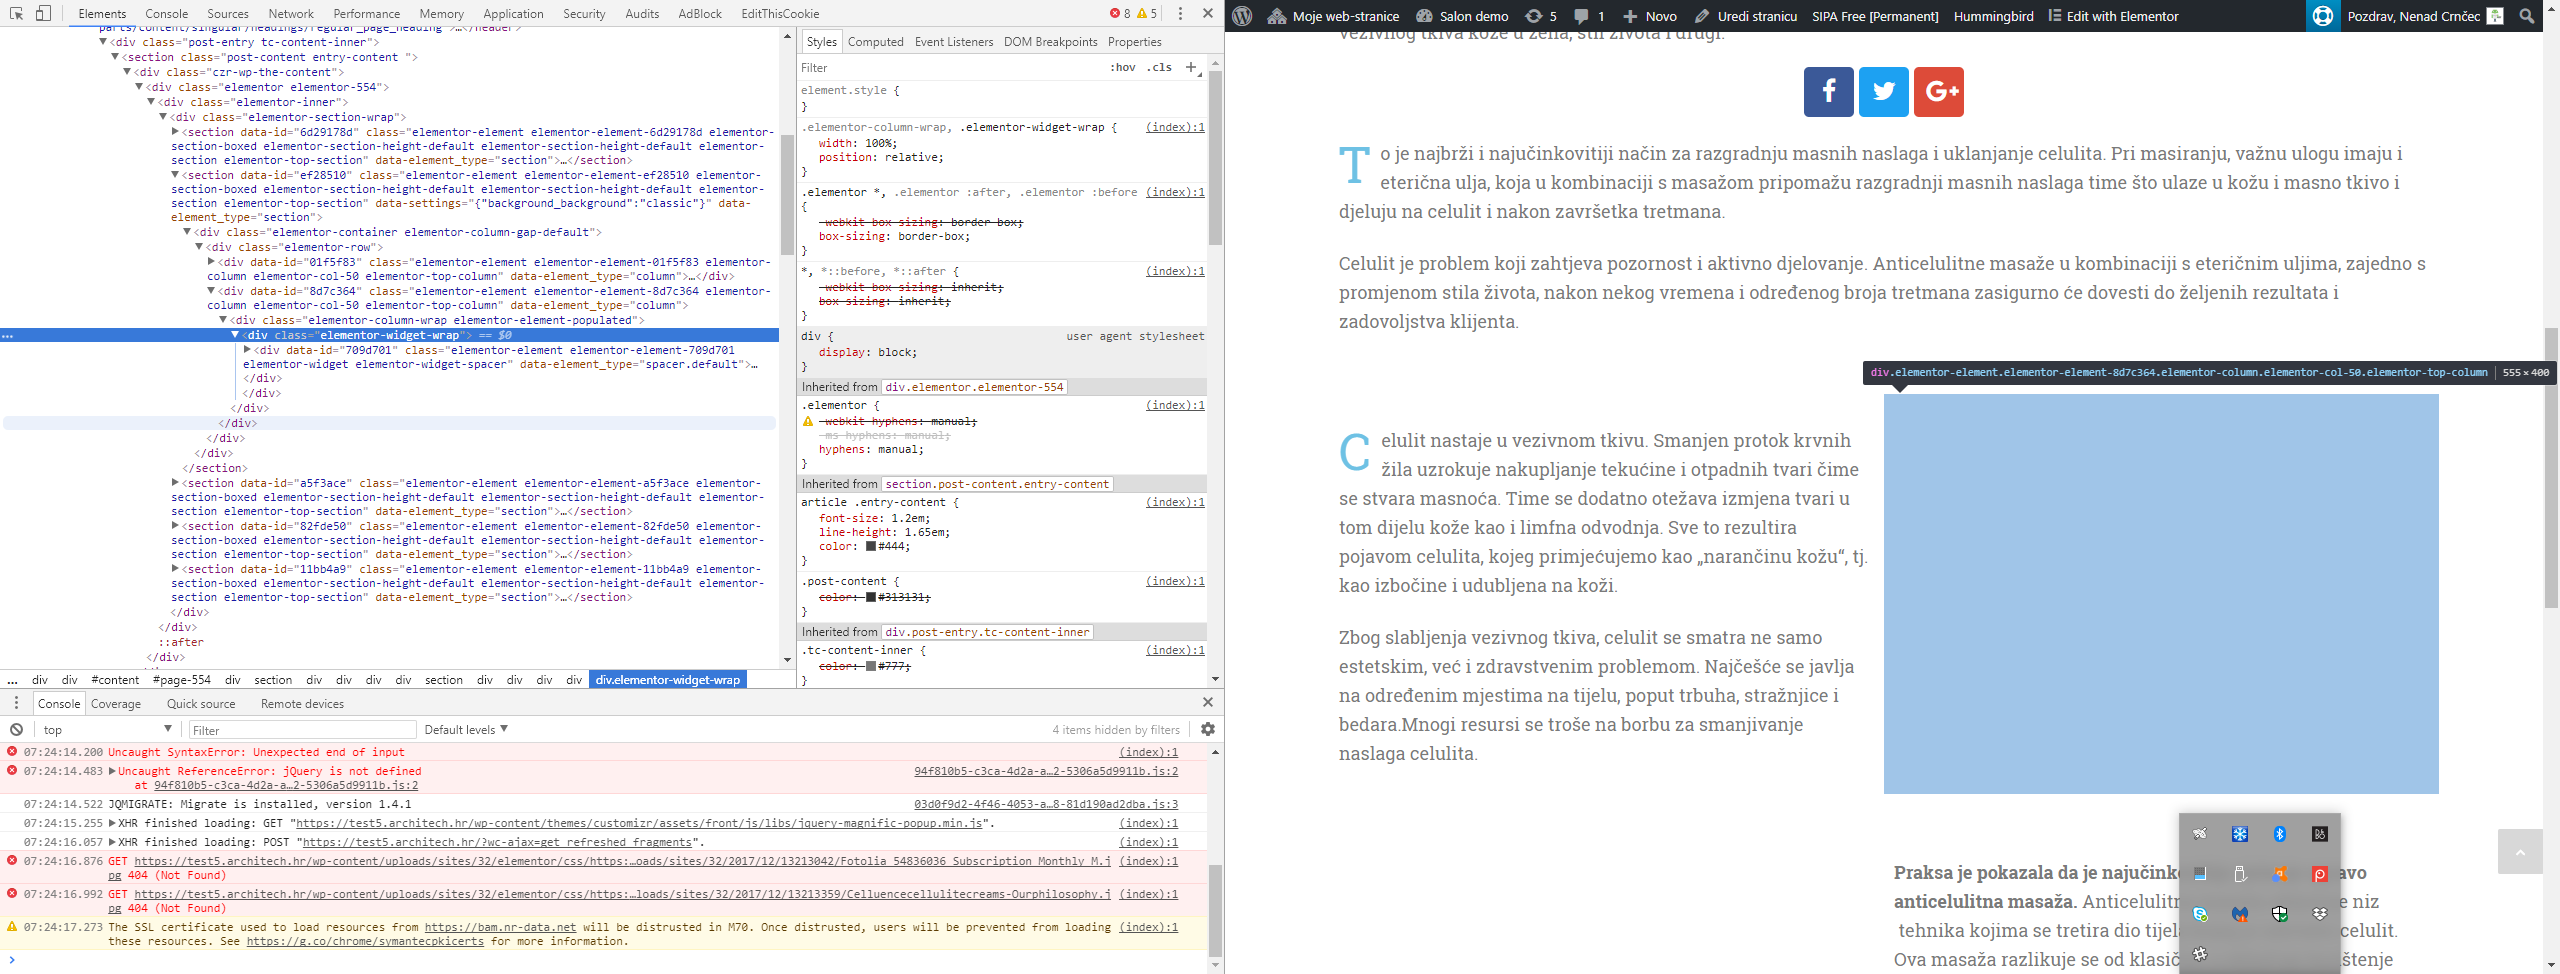Click Novo in the admin bar
Image resolution: width=2560 pixels, height=974 pixels.
(1650, 16)
